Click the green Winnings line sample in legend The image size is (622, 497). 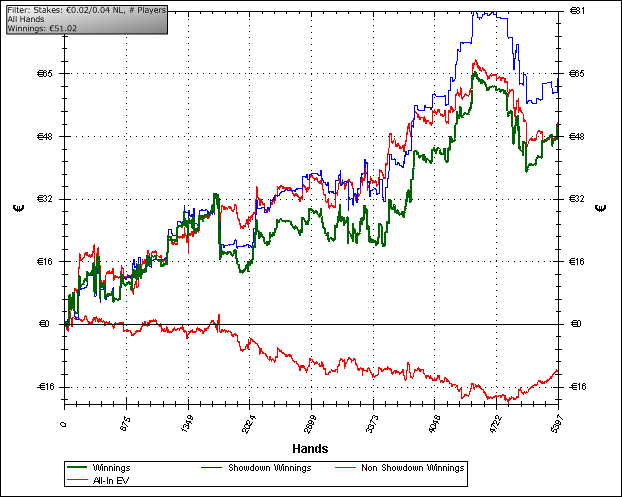[x=77, y=468]
